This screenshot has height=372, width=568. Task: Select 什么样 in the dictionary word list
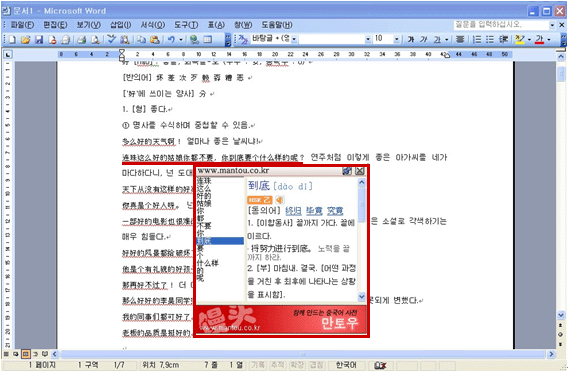pos(208,263)
